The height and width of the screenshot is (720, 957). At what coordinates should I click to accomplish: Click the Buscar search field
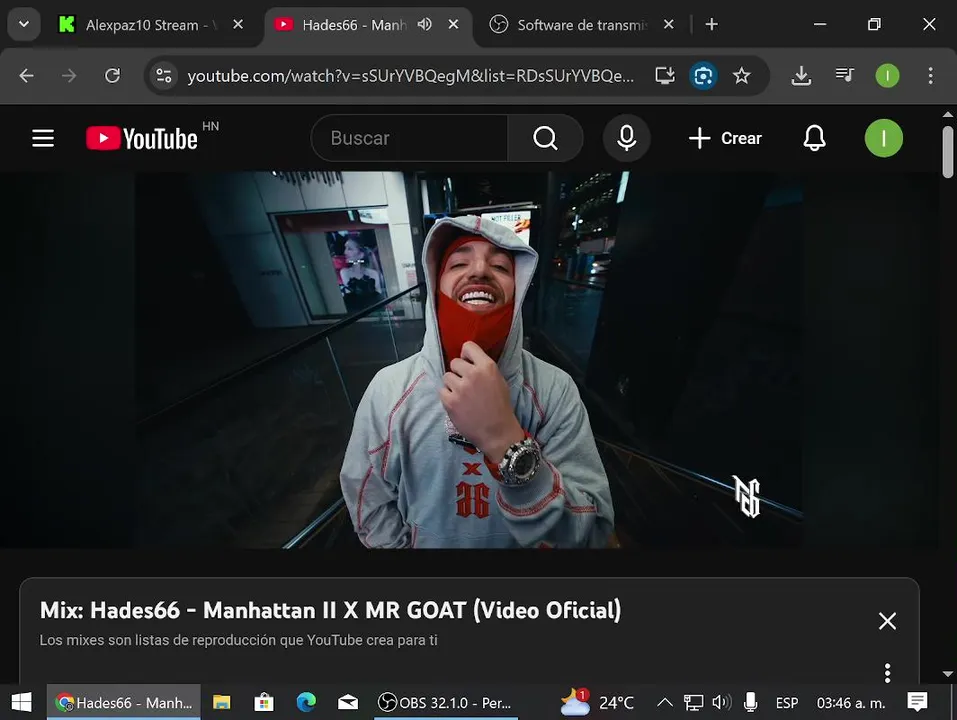(x=409, y=139)
